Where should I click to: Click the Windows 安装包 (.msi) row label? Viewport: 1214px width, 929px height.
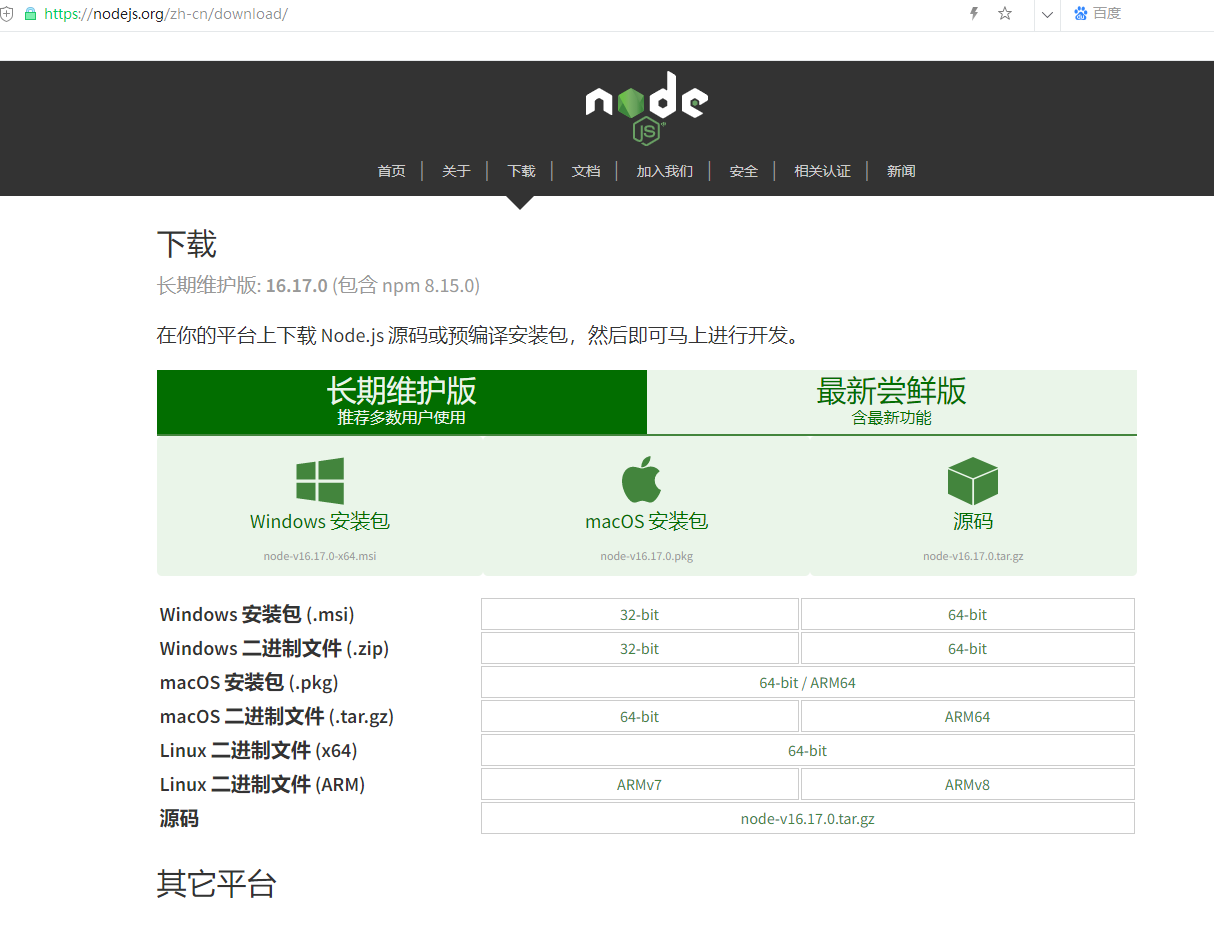[257, 614]
